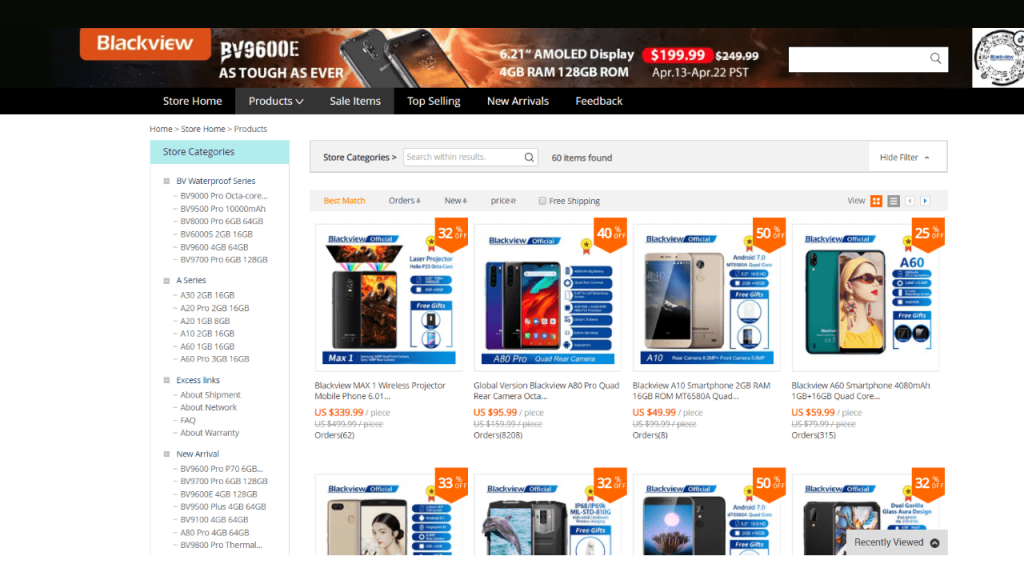Viewport: 1024px width, 576px height.
Task: Select BV9700 Pro 6GB 128GB under Waterproof Series
Action: pos(224,260)
